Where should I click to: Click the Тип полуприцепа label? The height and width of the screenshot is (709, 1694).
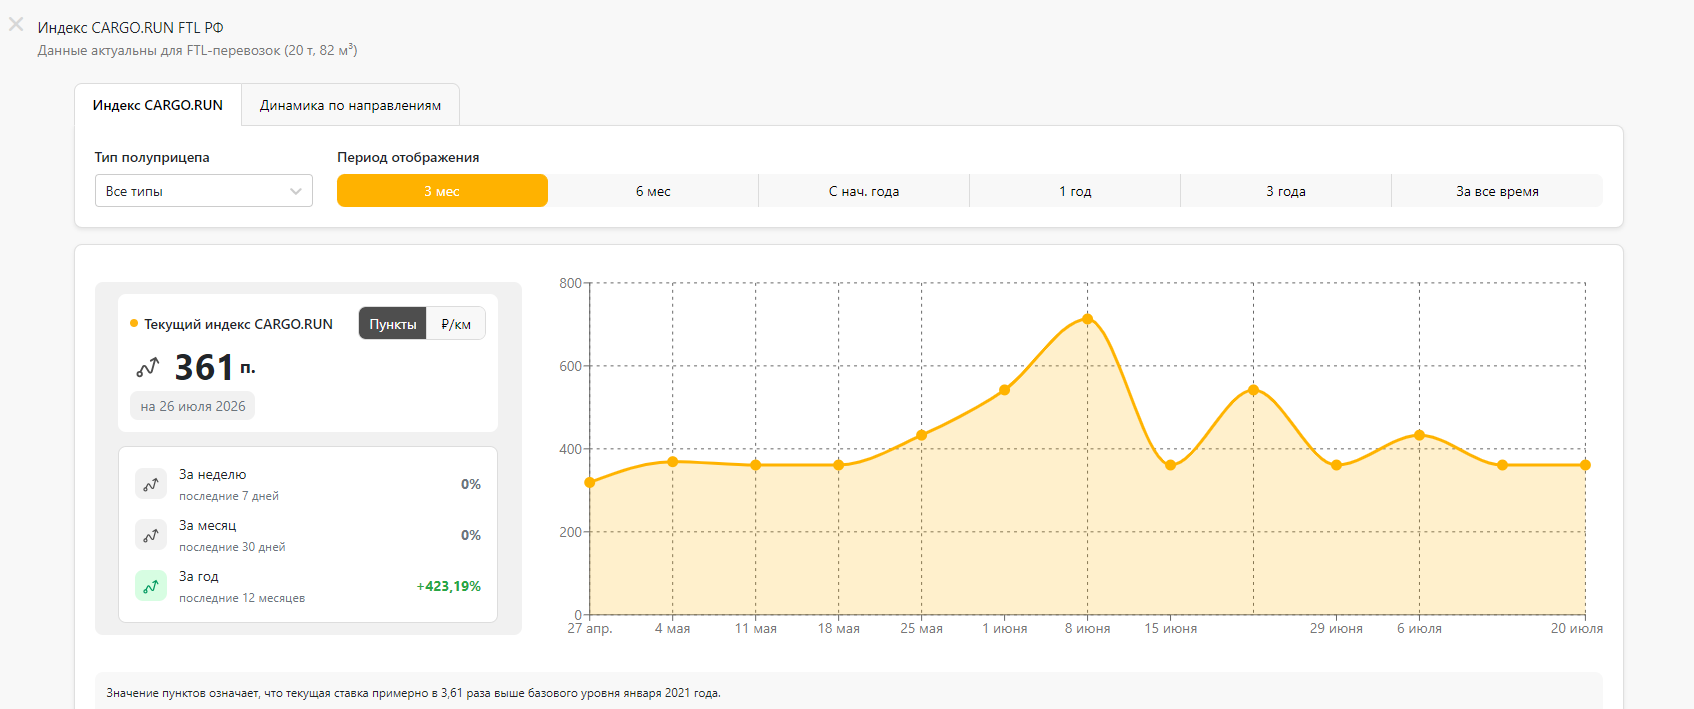(152, 157)
